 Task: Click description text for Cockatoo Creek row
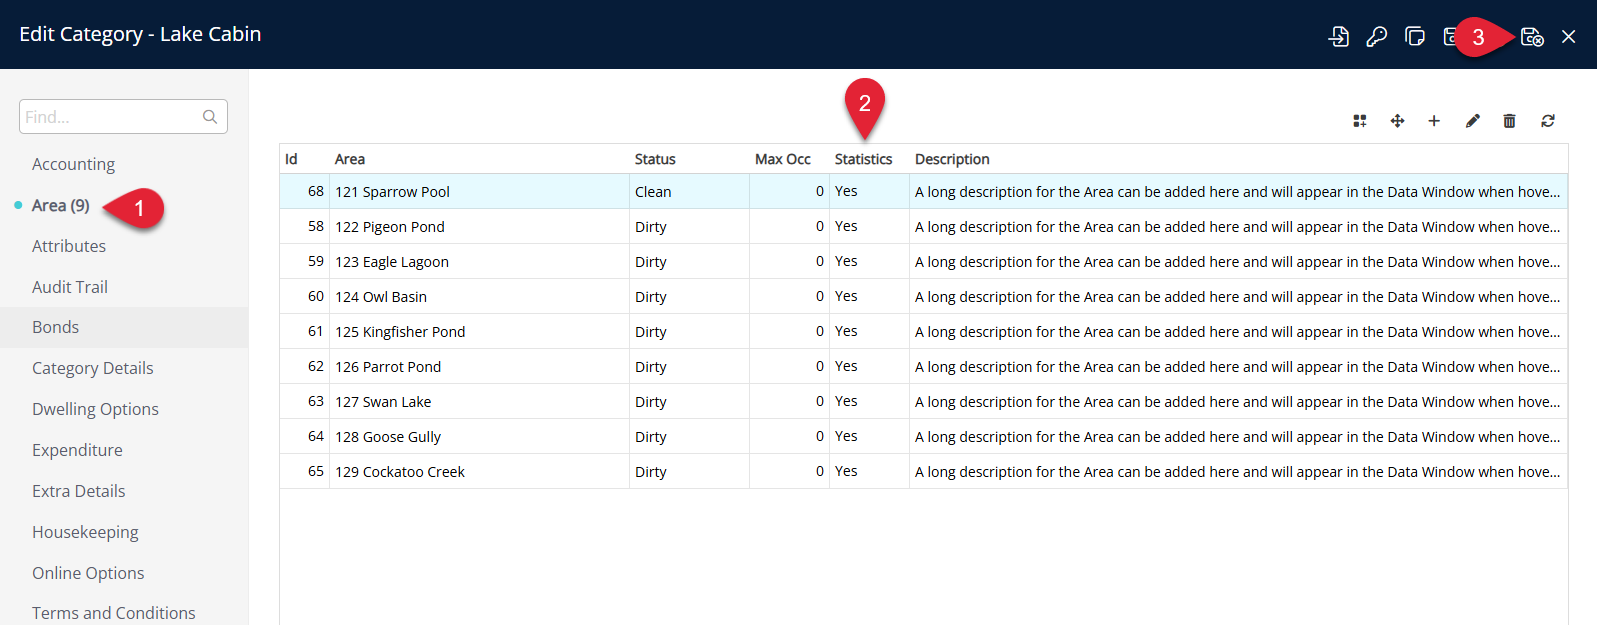(1237, 472)
